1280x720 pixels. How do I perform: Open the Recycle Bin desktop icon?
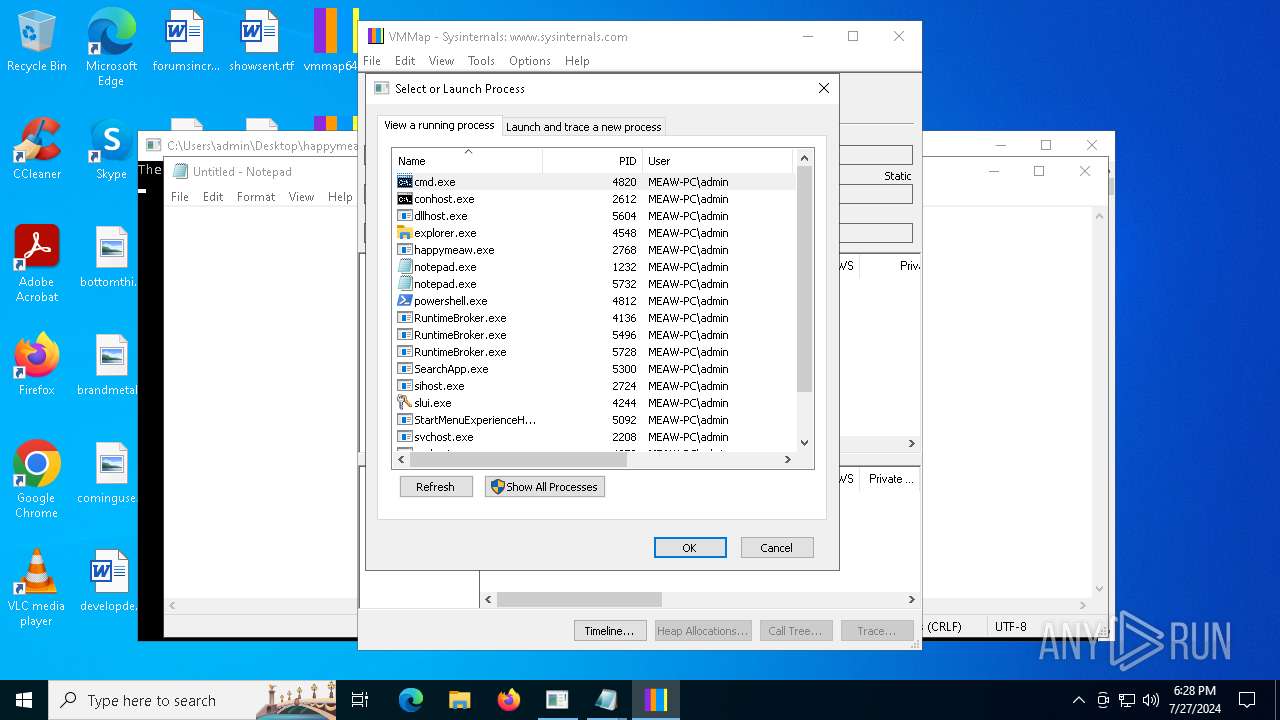pos(37,41)
